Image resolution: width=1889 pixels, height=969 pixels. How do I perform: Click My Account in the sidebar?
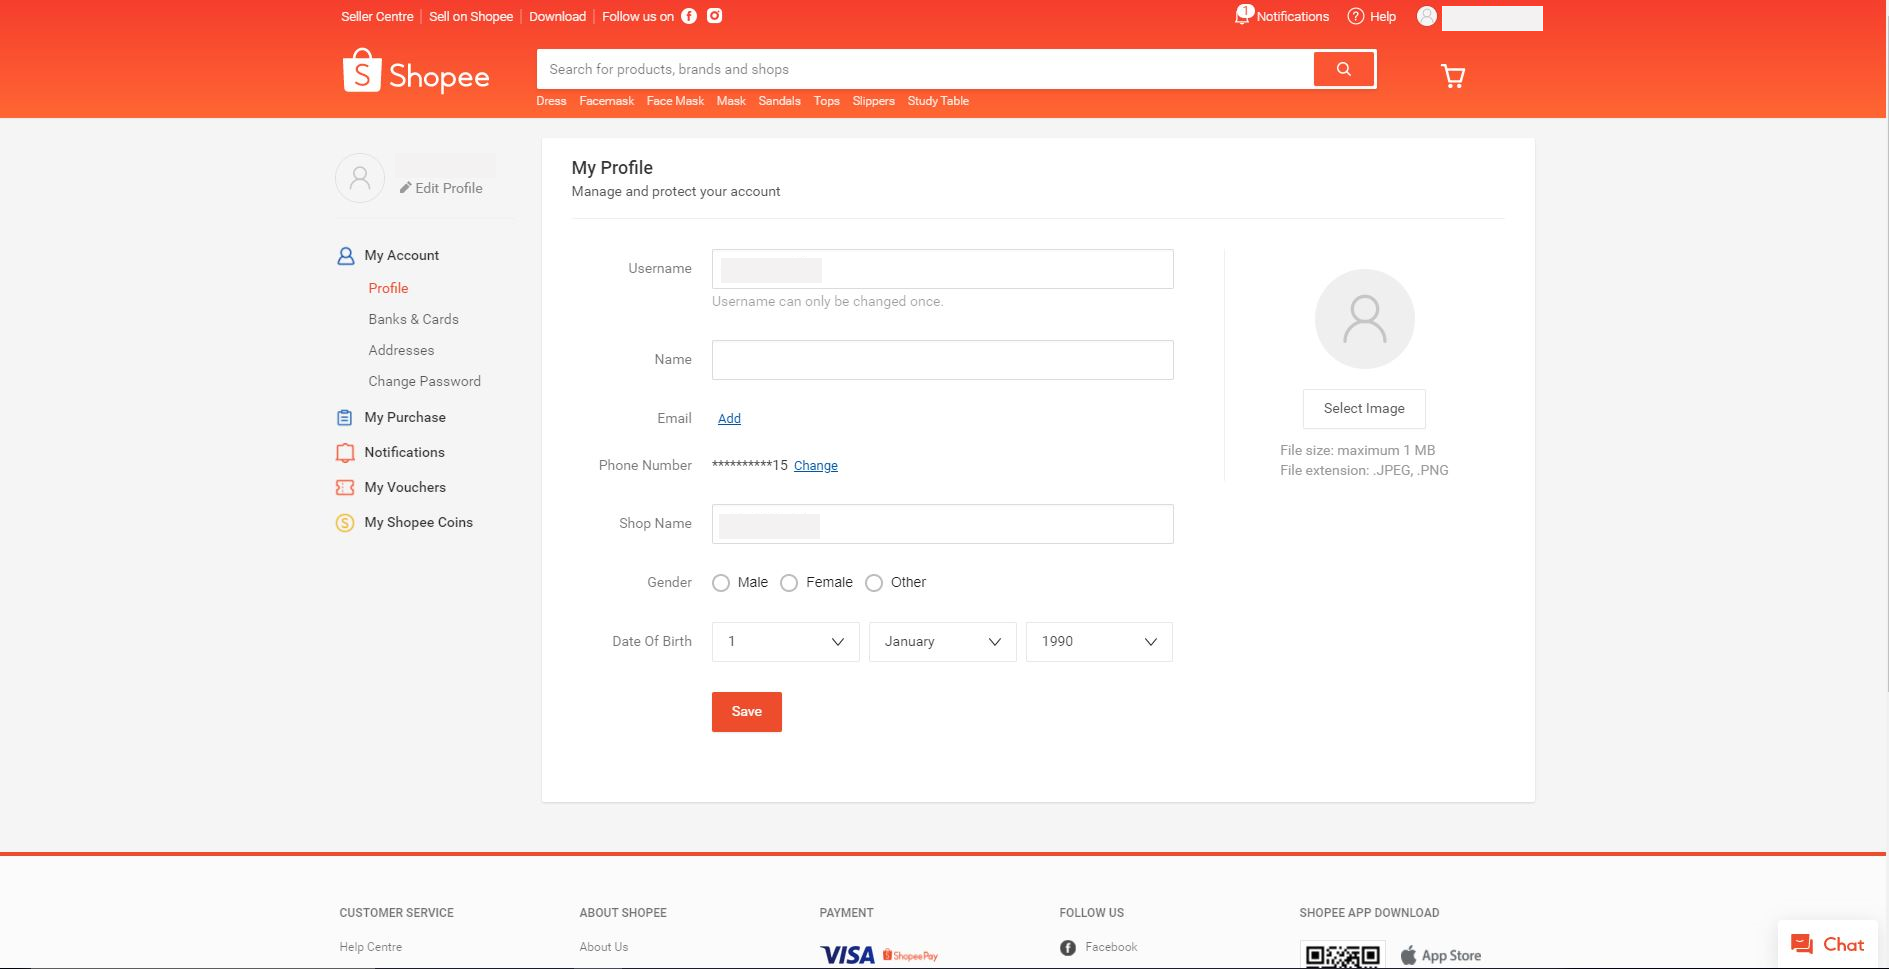tap(401, 255)
